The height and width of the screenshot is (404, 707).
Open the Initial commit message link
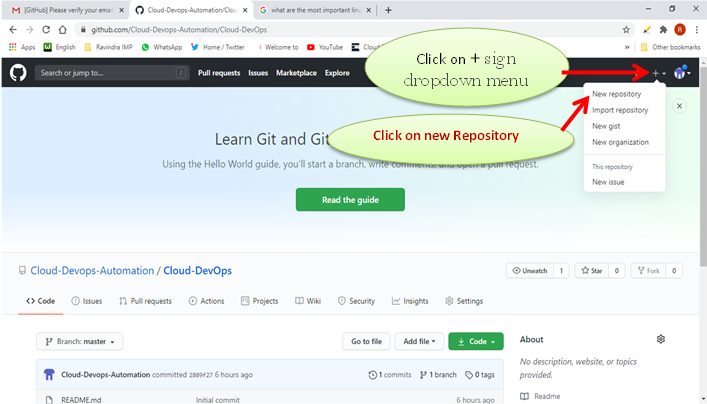coord(218,399)
